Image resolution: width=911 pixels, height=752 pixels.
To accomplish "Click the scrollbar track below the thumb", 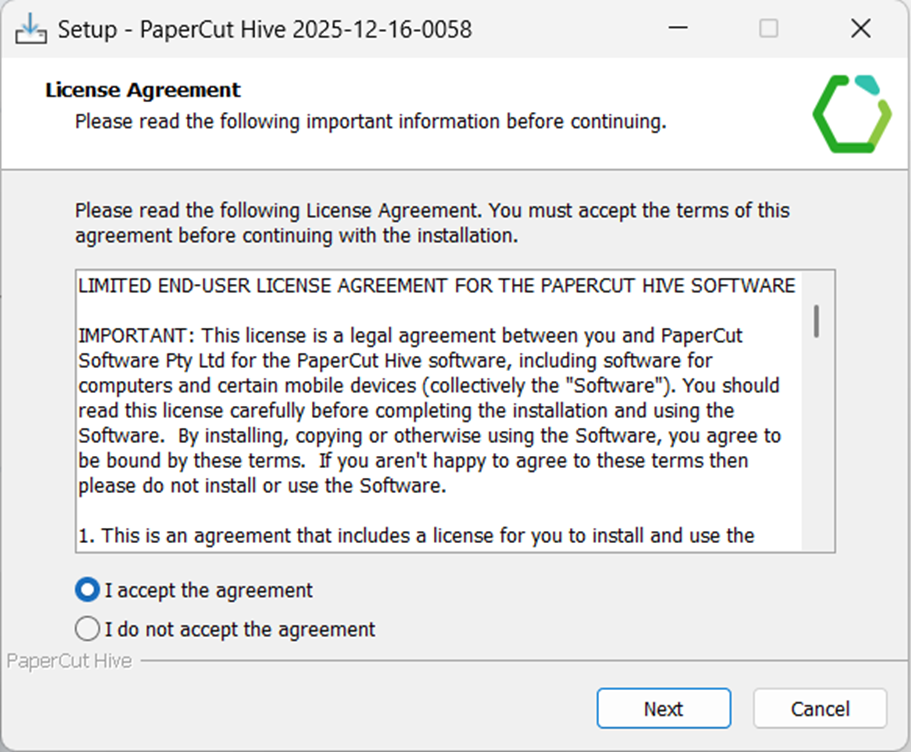I will coord(817,450).
